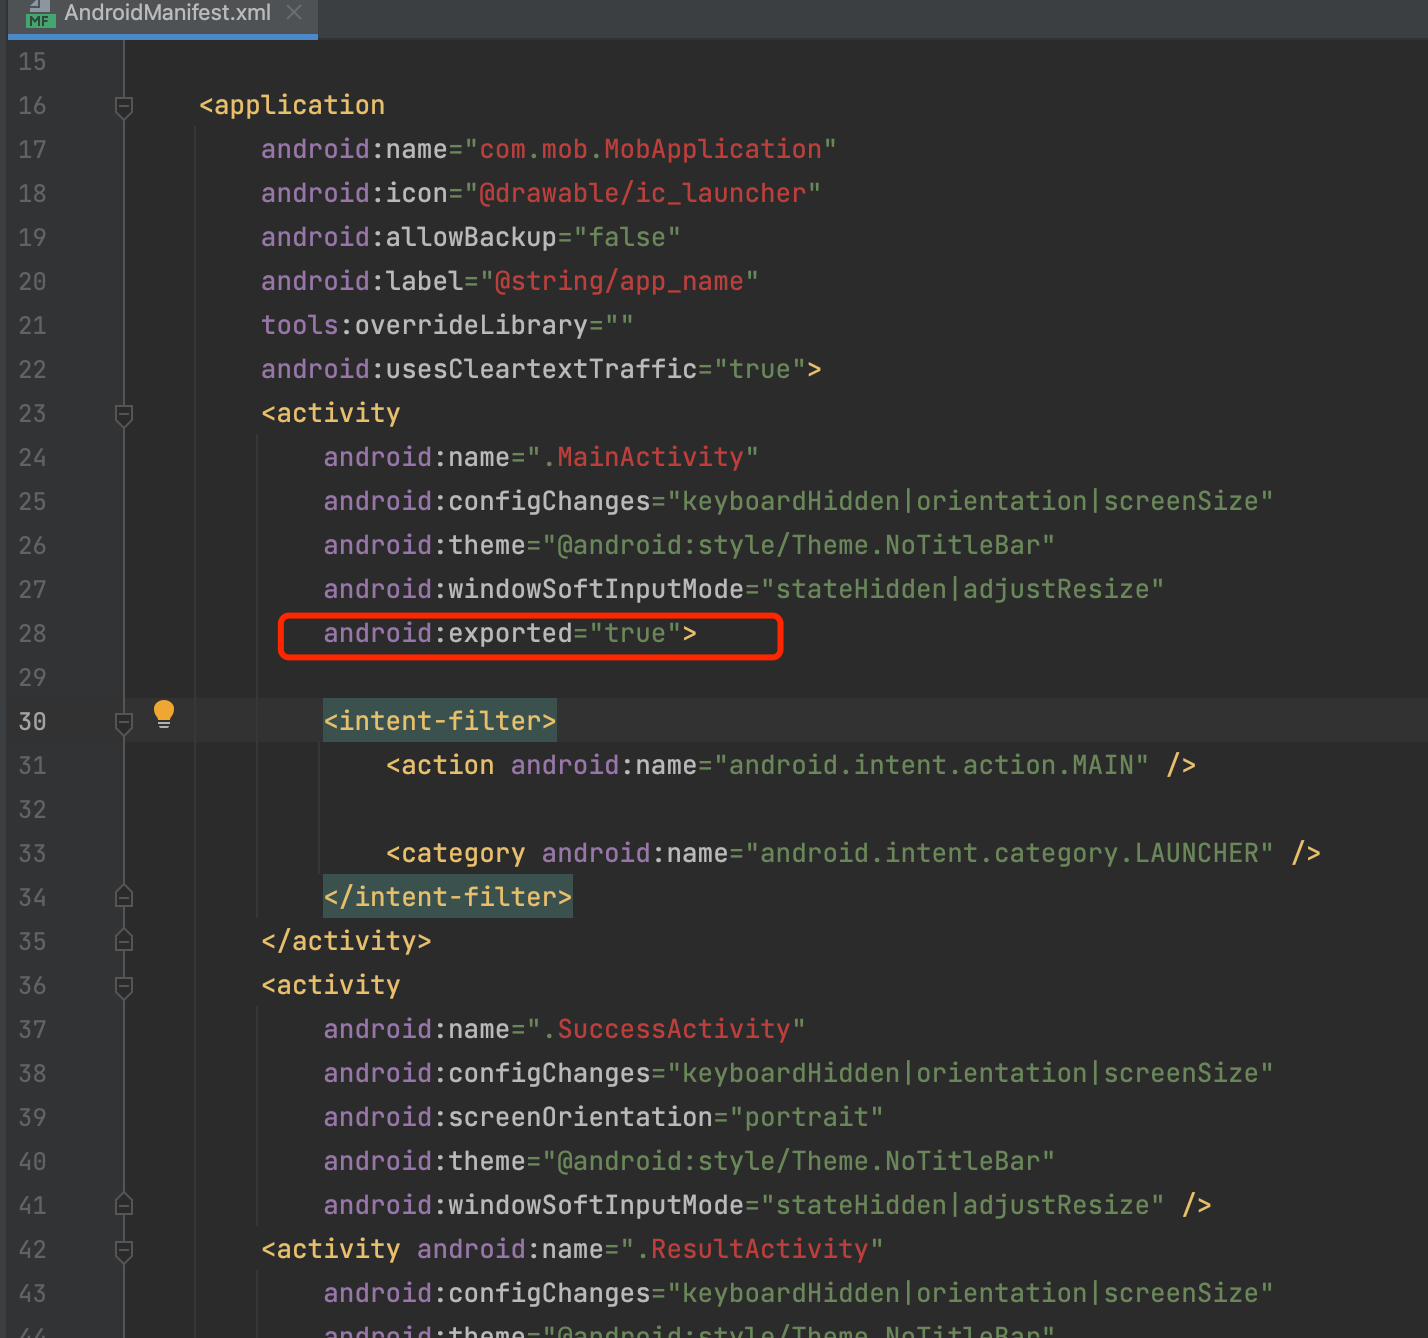
Task: Collapse the ResultActivity fold on line 42
Action: (x=124, y=1250)
